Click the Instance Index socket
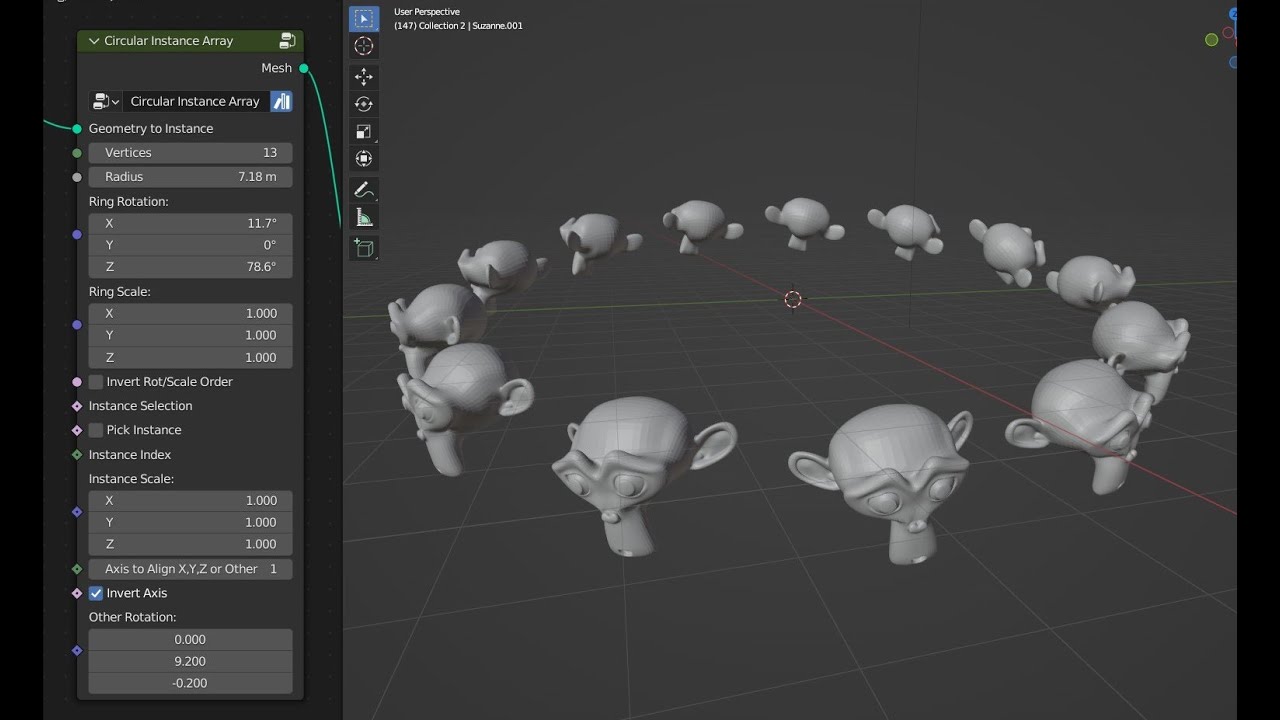The image size is (1280, 720). [77, 454]
